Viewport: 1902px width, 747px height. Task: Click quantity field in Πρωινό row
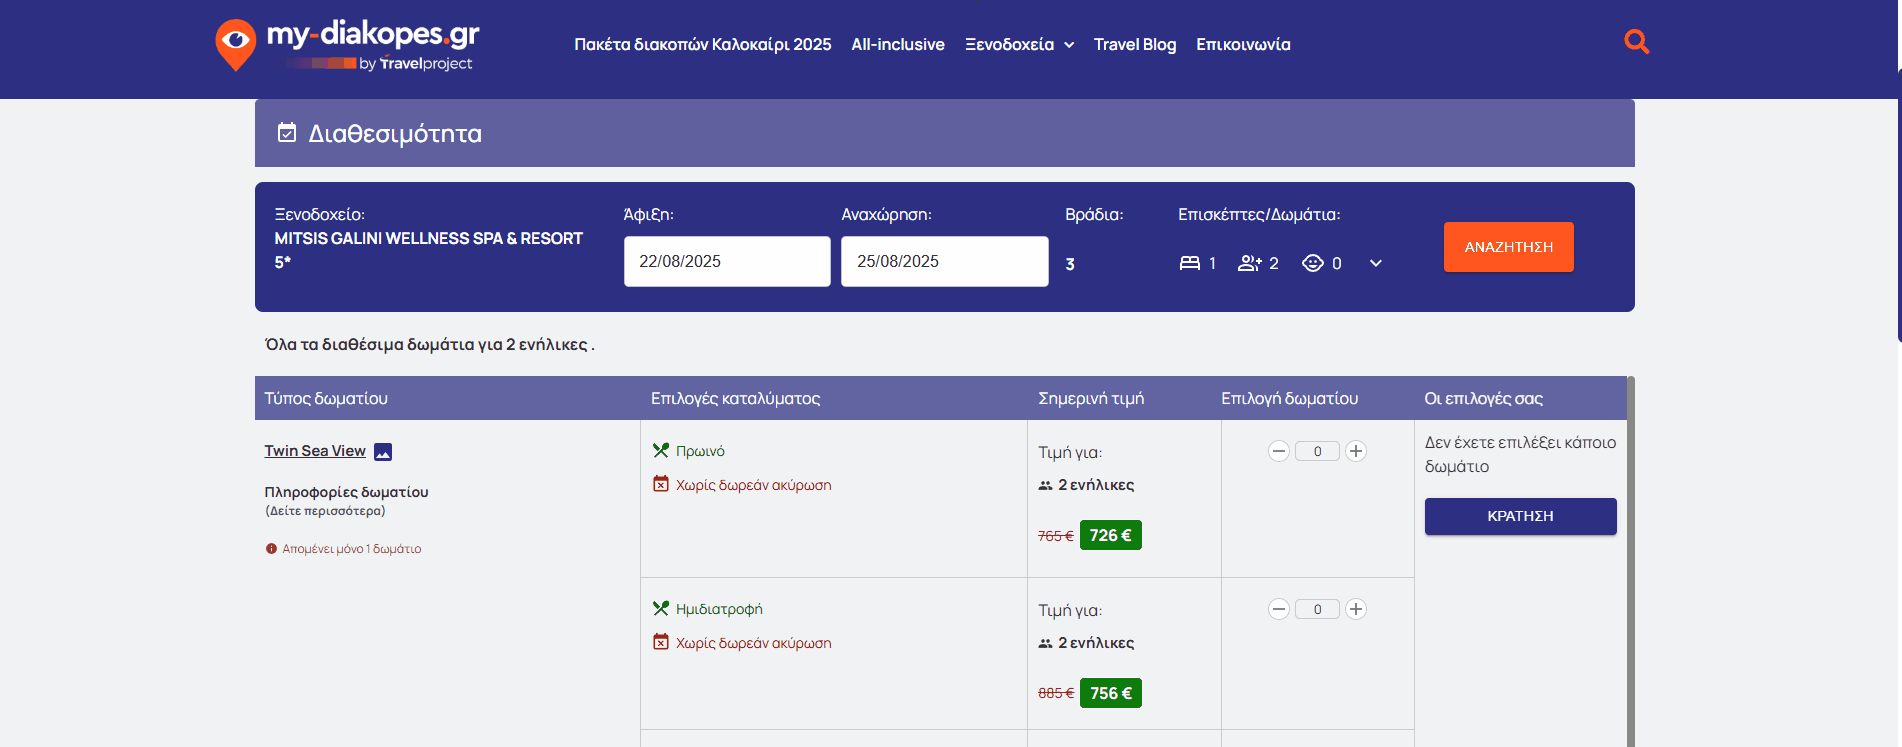tap(1317, 451)
